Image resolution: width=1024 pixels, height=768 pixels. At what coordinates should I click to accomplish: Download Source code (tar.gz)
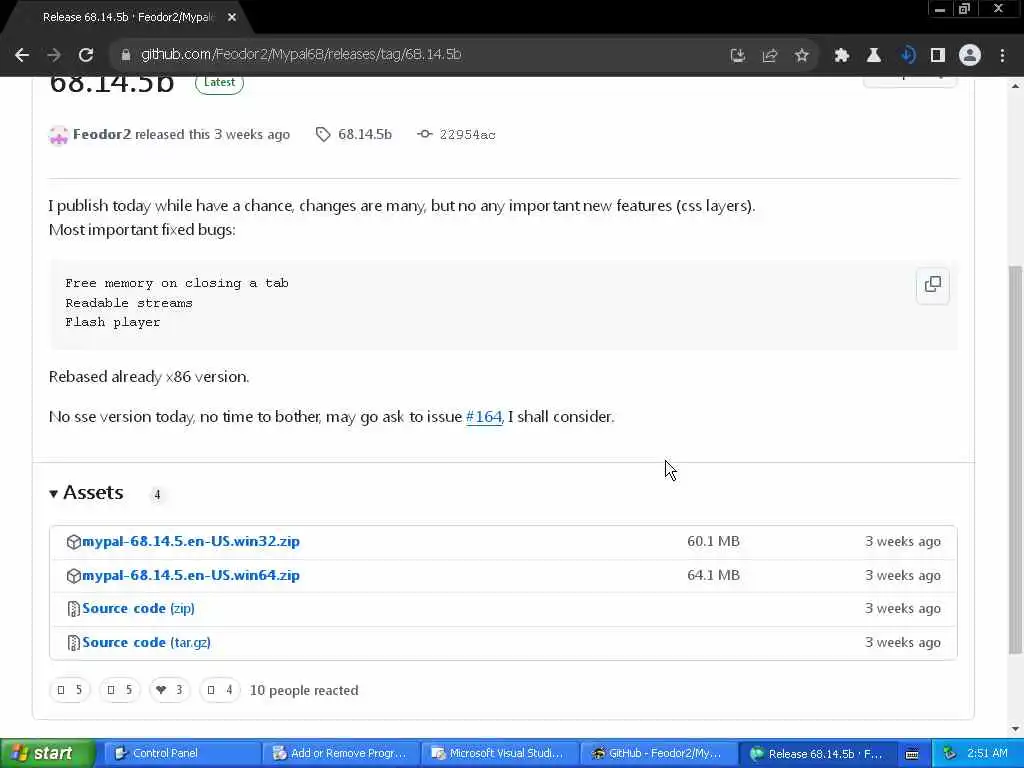pyautogui.click(x=146, y=643)
